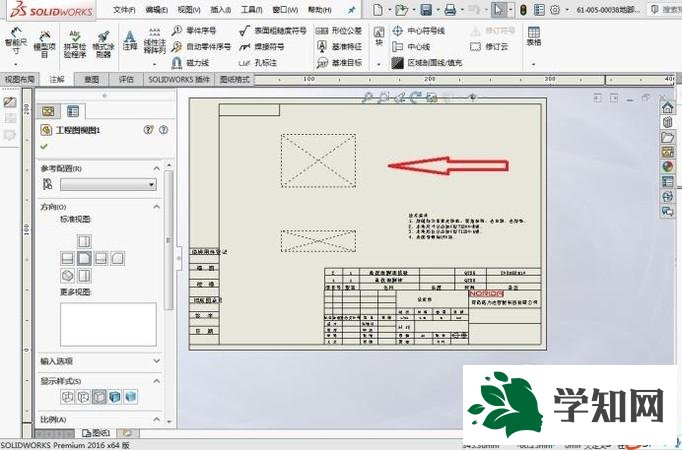Select the isometric standard view button
The width and height of the screenshot is (682, 450).
point(67,276)
